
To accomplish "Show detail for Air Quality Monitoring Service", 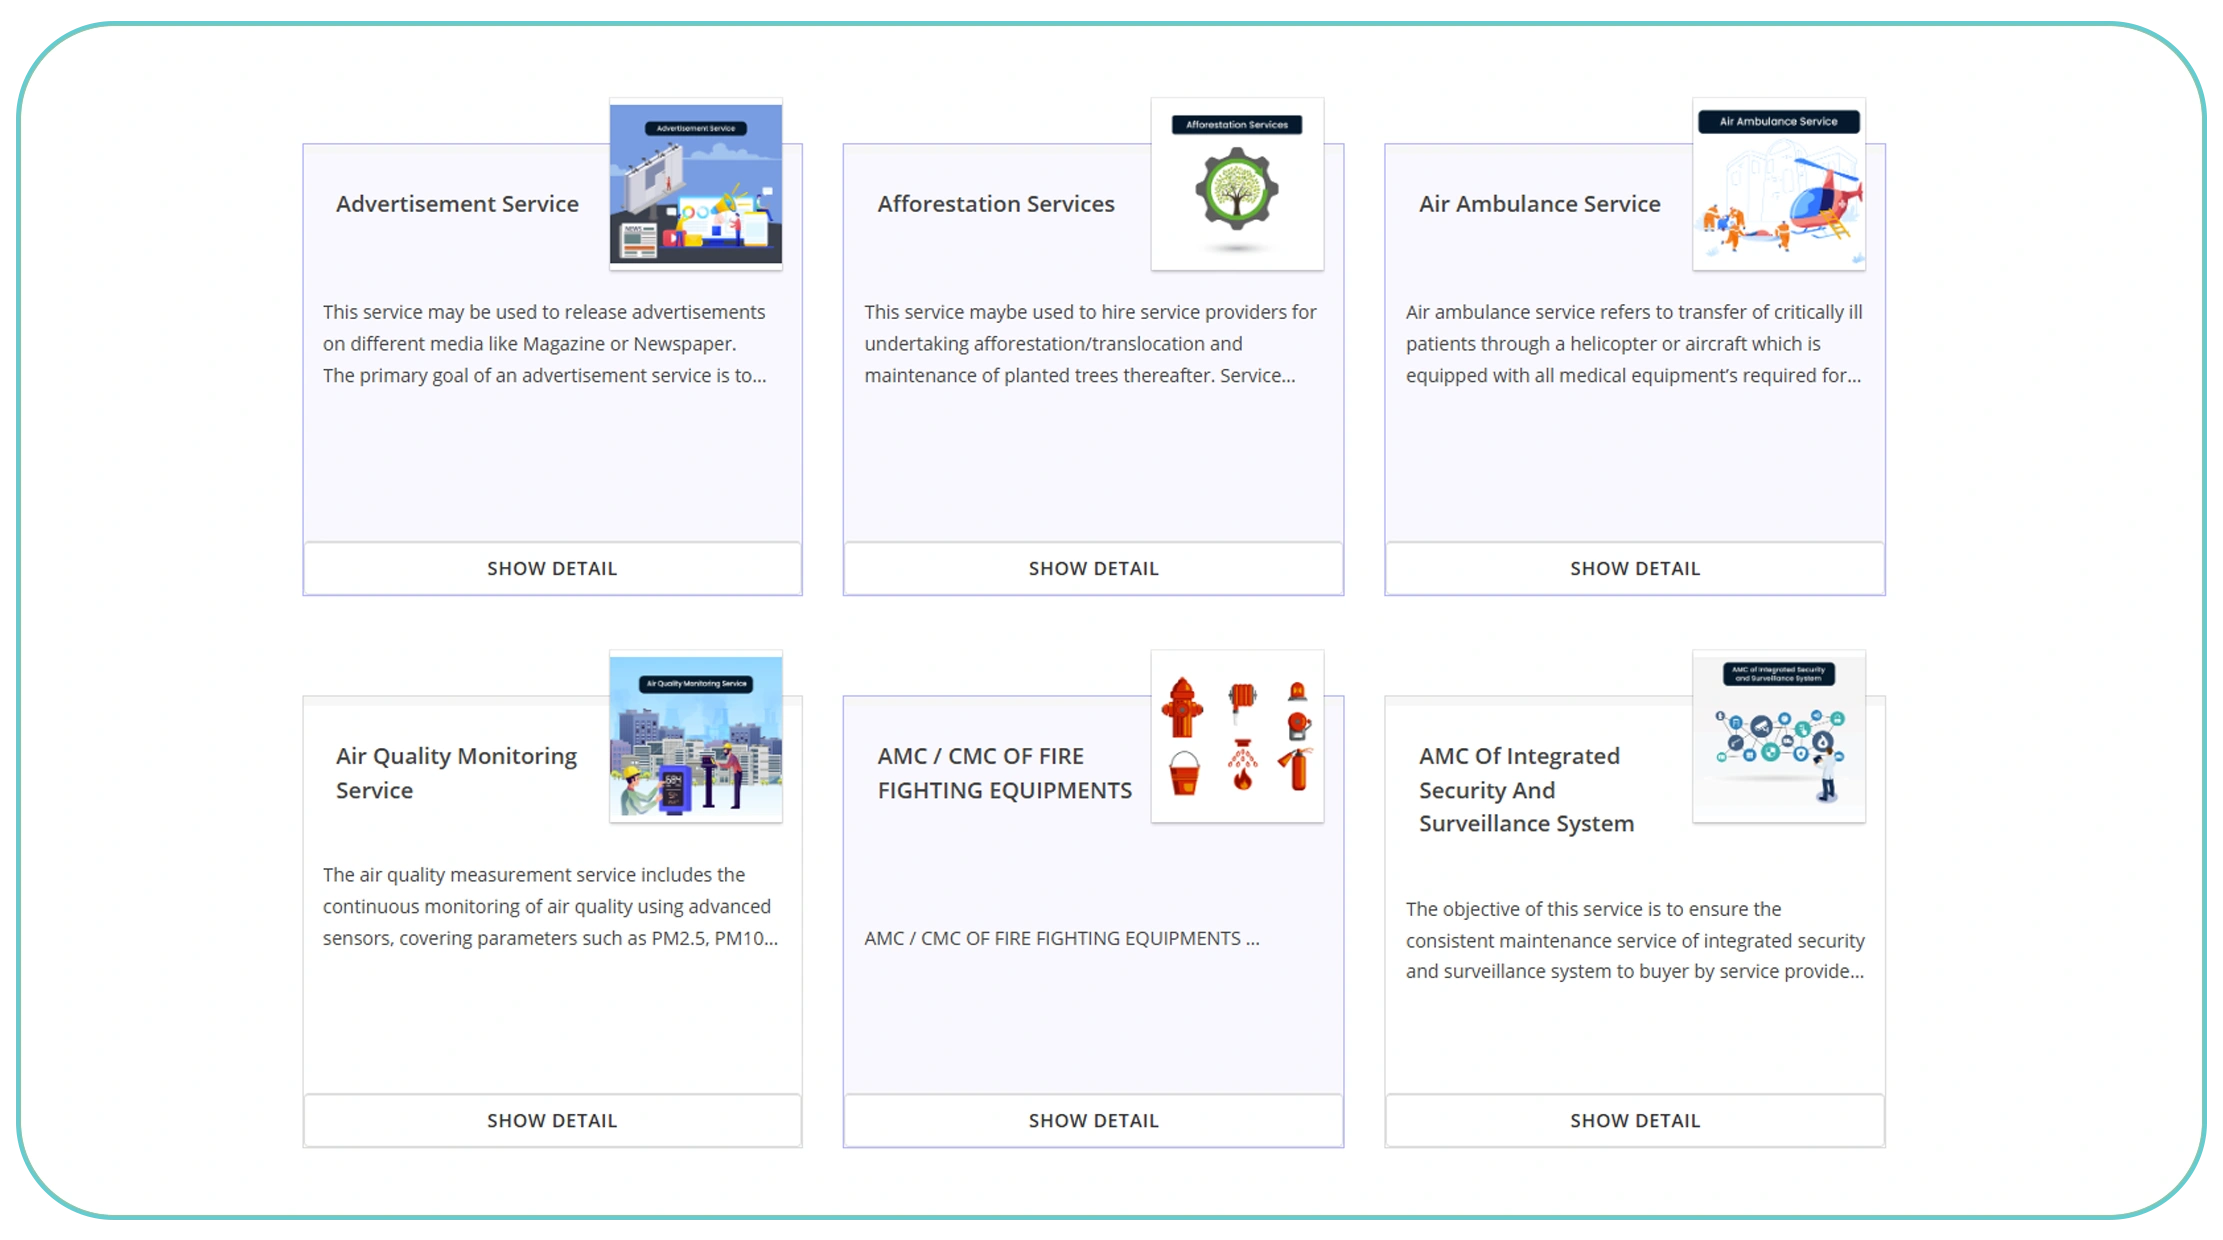I will coord(552,1120).
